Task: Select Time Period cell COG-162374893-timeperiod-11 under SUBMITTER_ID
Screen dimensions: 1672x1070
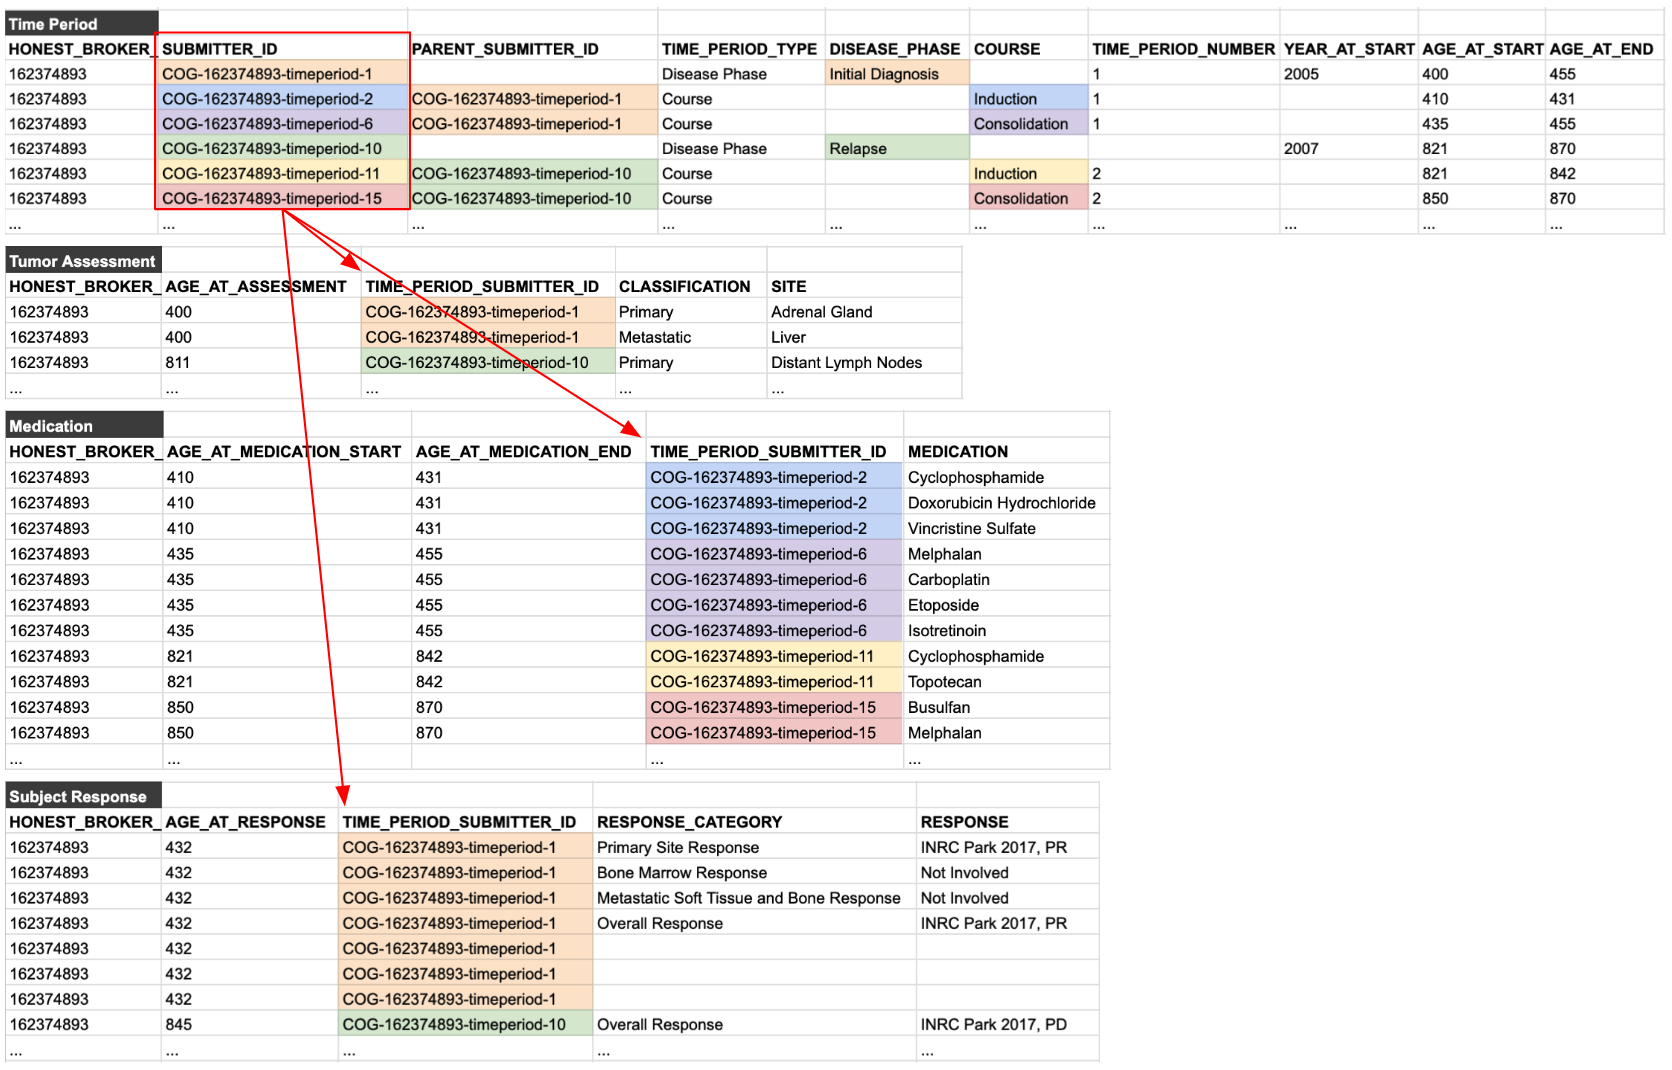Action: [283, 174]
